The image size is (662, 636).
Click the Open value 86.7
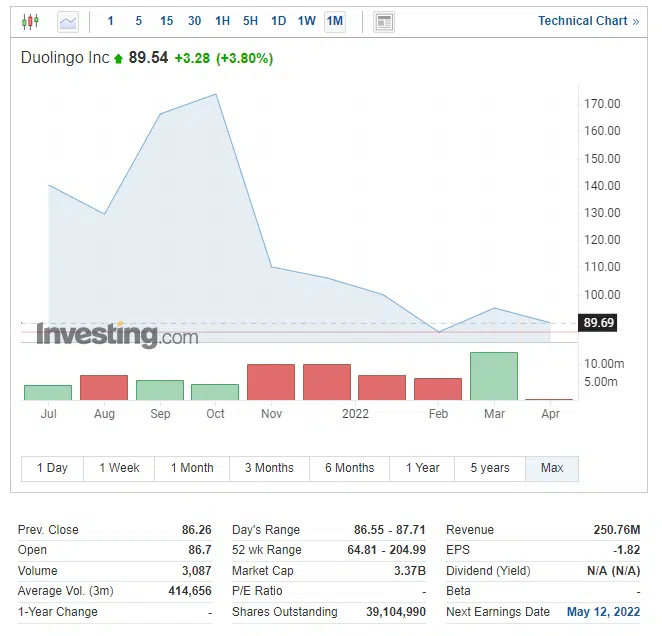tap(200, 550)
